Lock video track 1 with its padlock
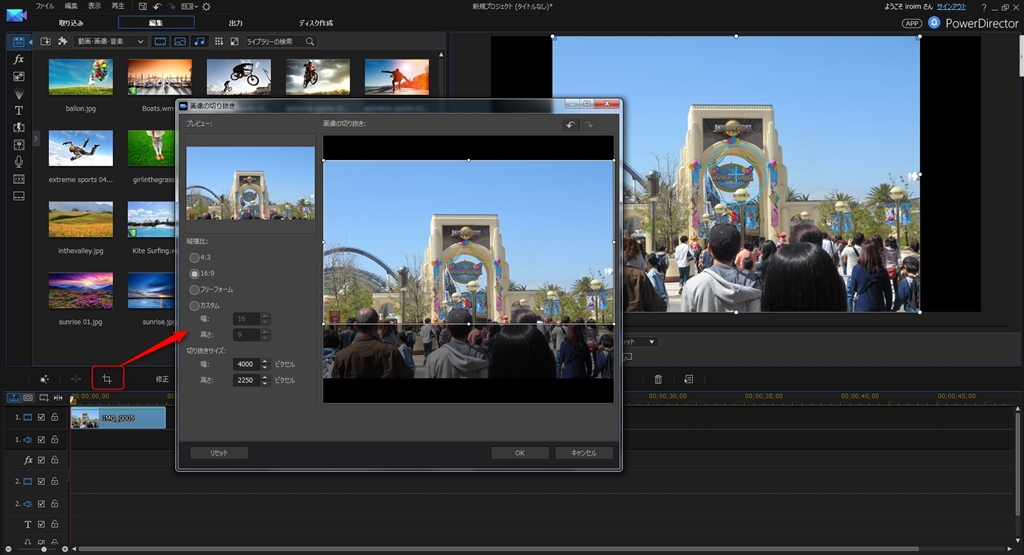 pyautogui.click(x=55, y=417)
